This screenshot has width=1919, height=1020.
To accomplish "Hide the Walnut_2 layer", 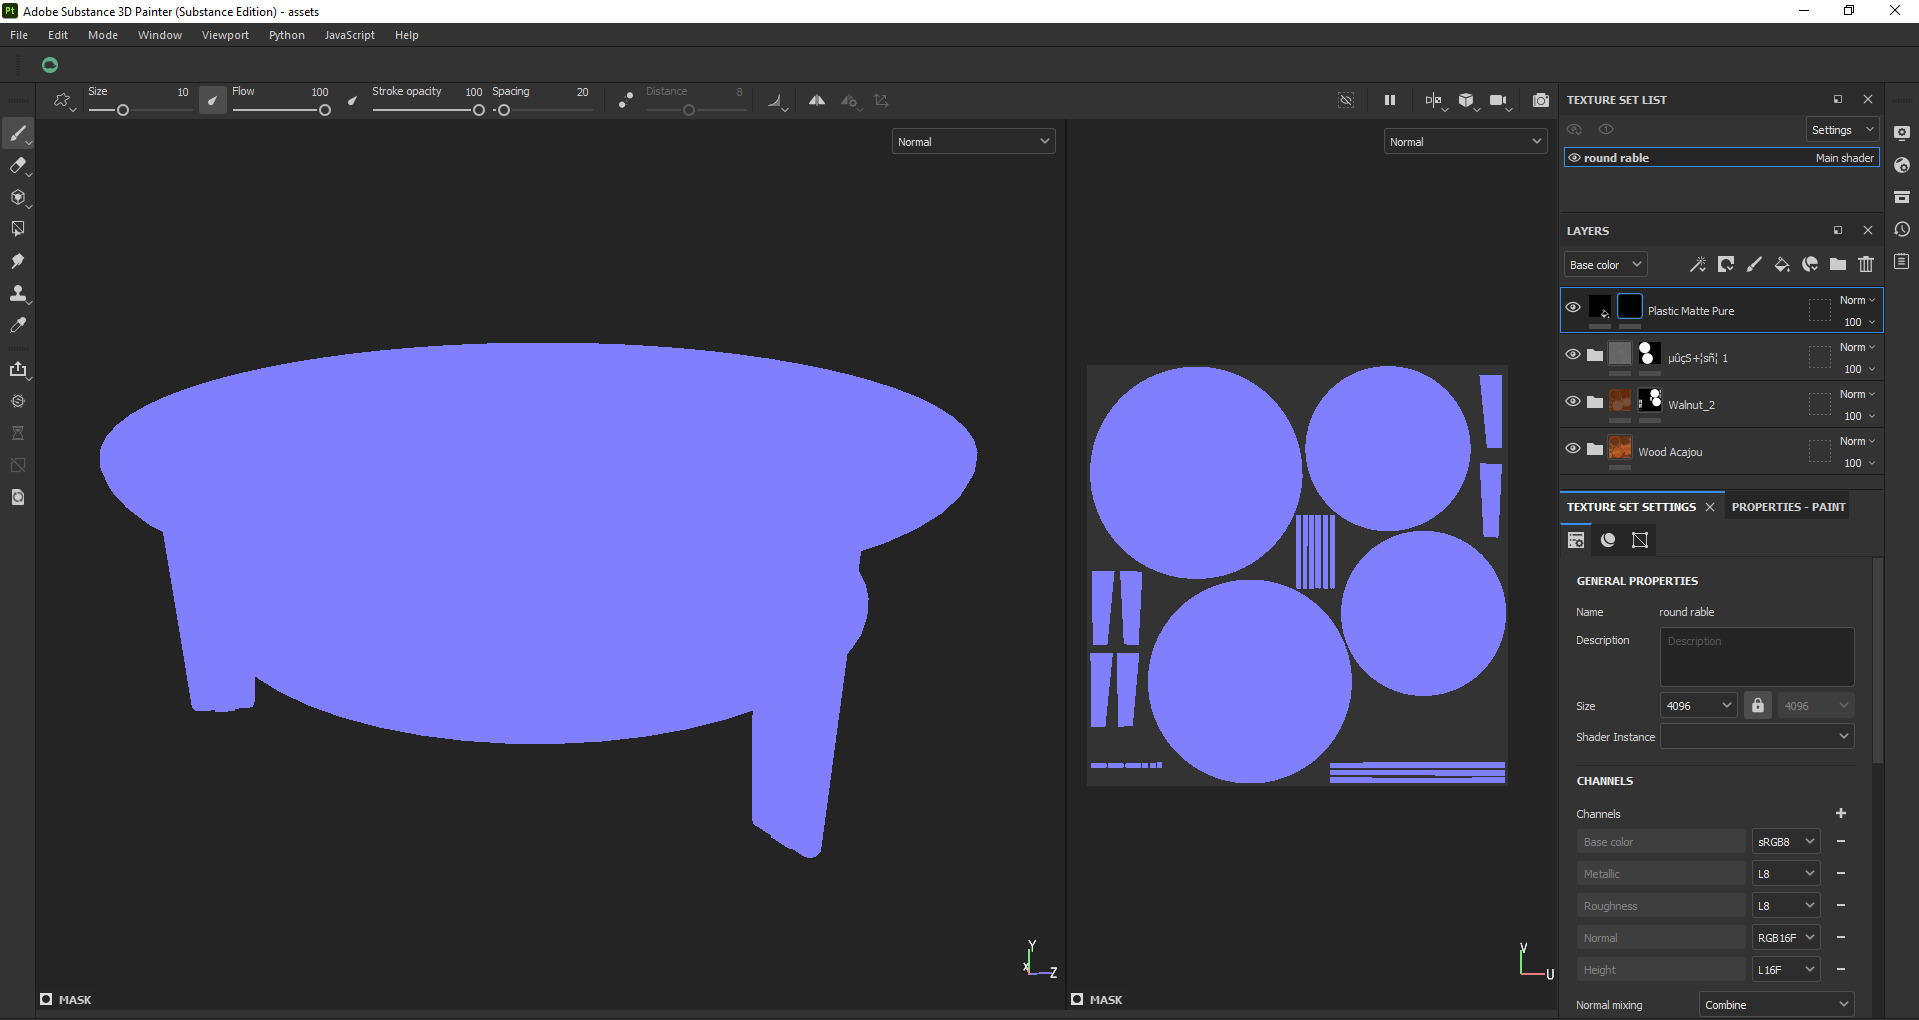I will point(1573,402).
